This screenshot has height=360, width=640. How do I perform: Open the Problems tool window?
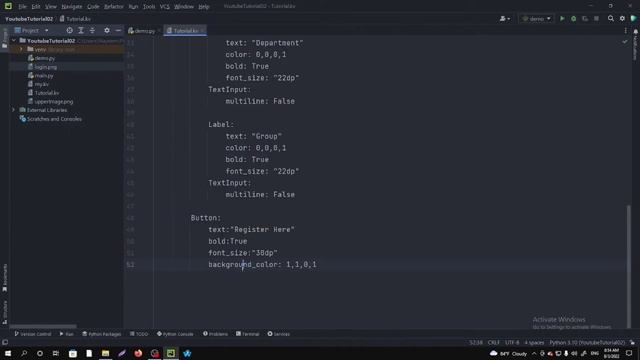215,334
